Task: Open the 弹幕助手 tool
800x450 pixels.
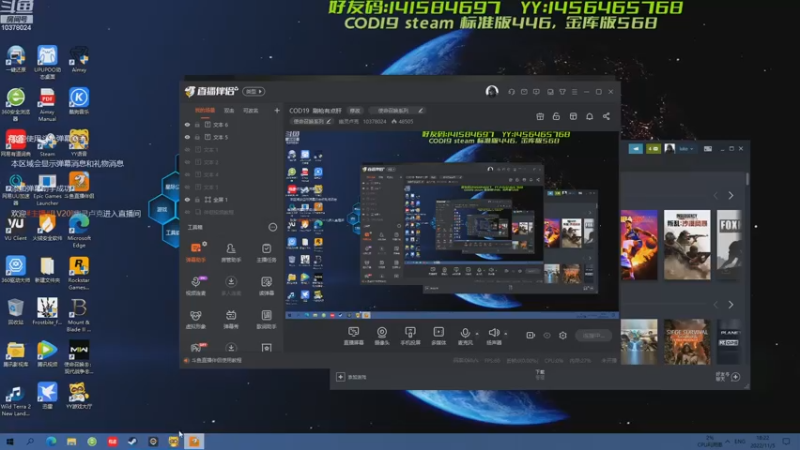Action: tap(196, 252)
